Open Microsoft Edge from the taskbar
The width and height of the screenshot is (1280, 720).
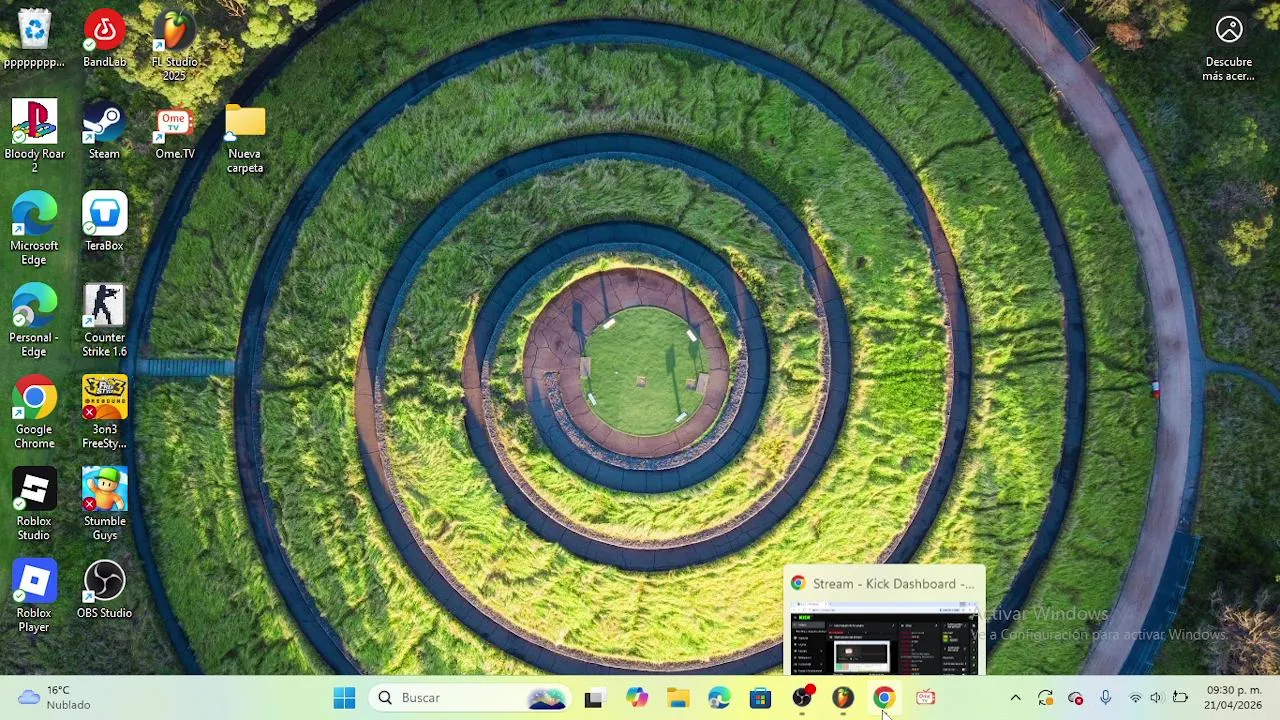(x=719, y=698)
